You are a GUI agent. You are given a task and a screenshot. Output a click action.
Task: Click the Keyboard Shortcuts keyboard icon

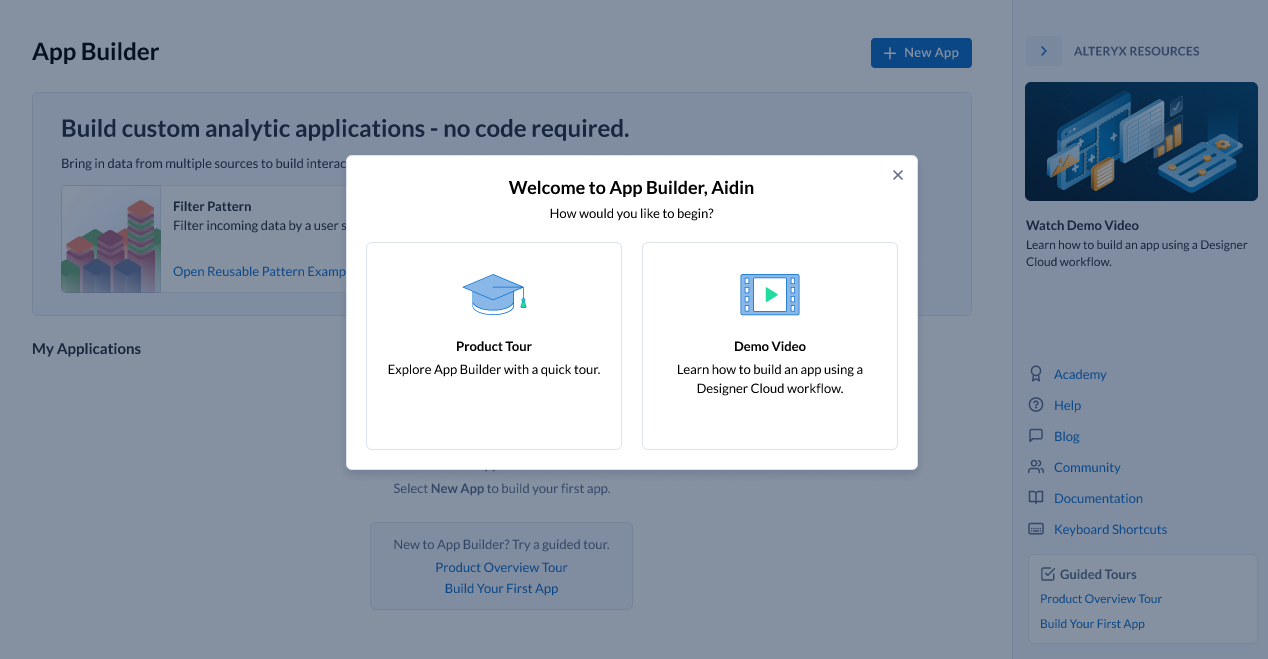point(1036,529)
